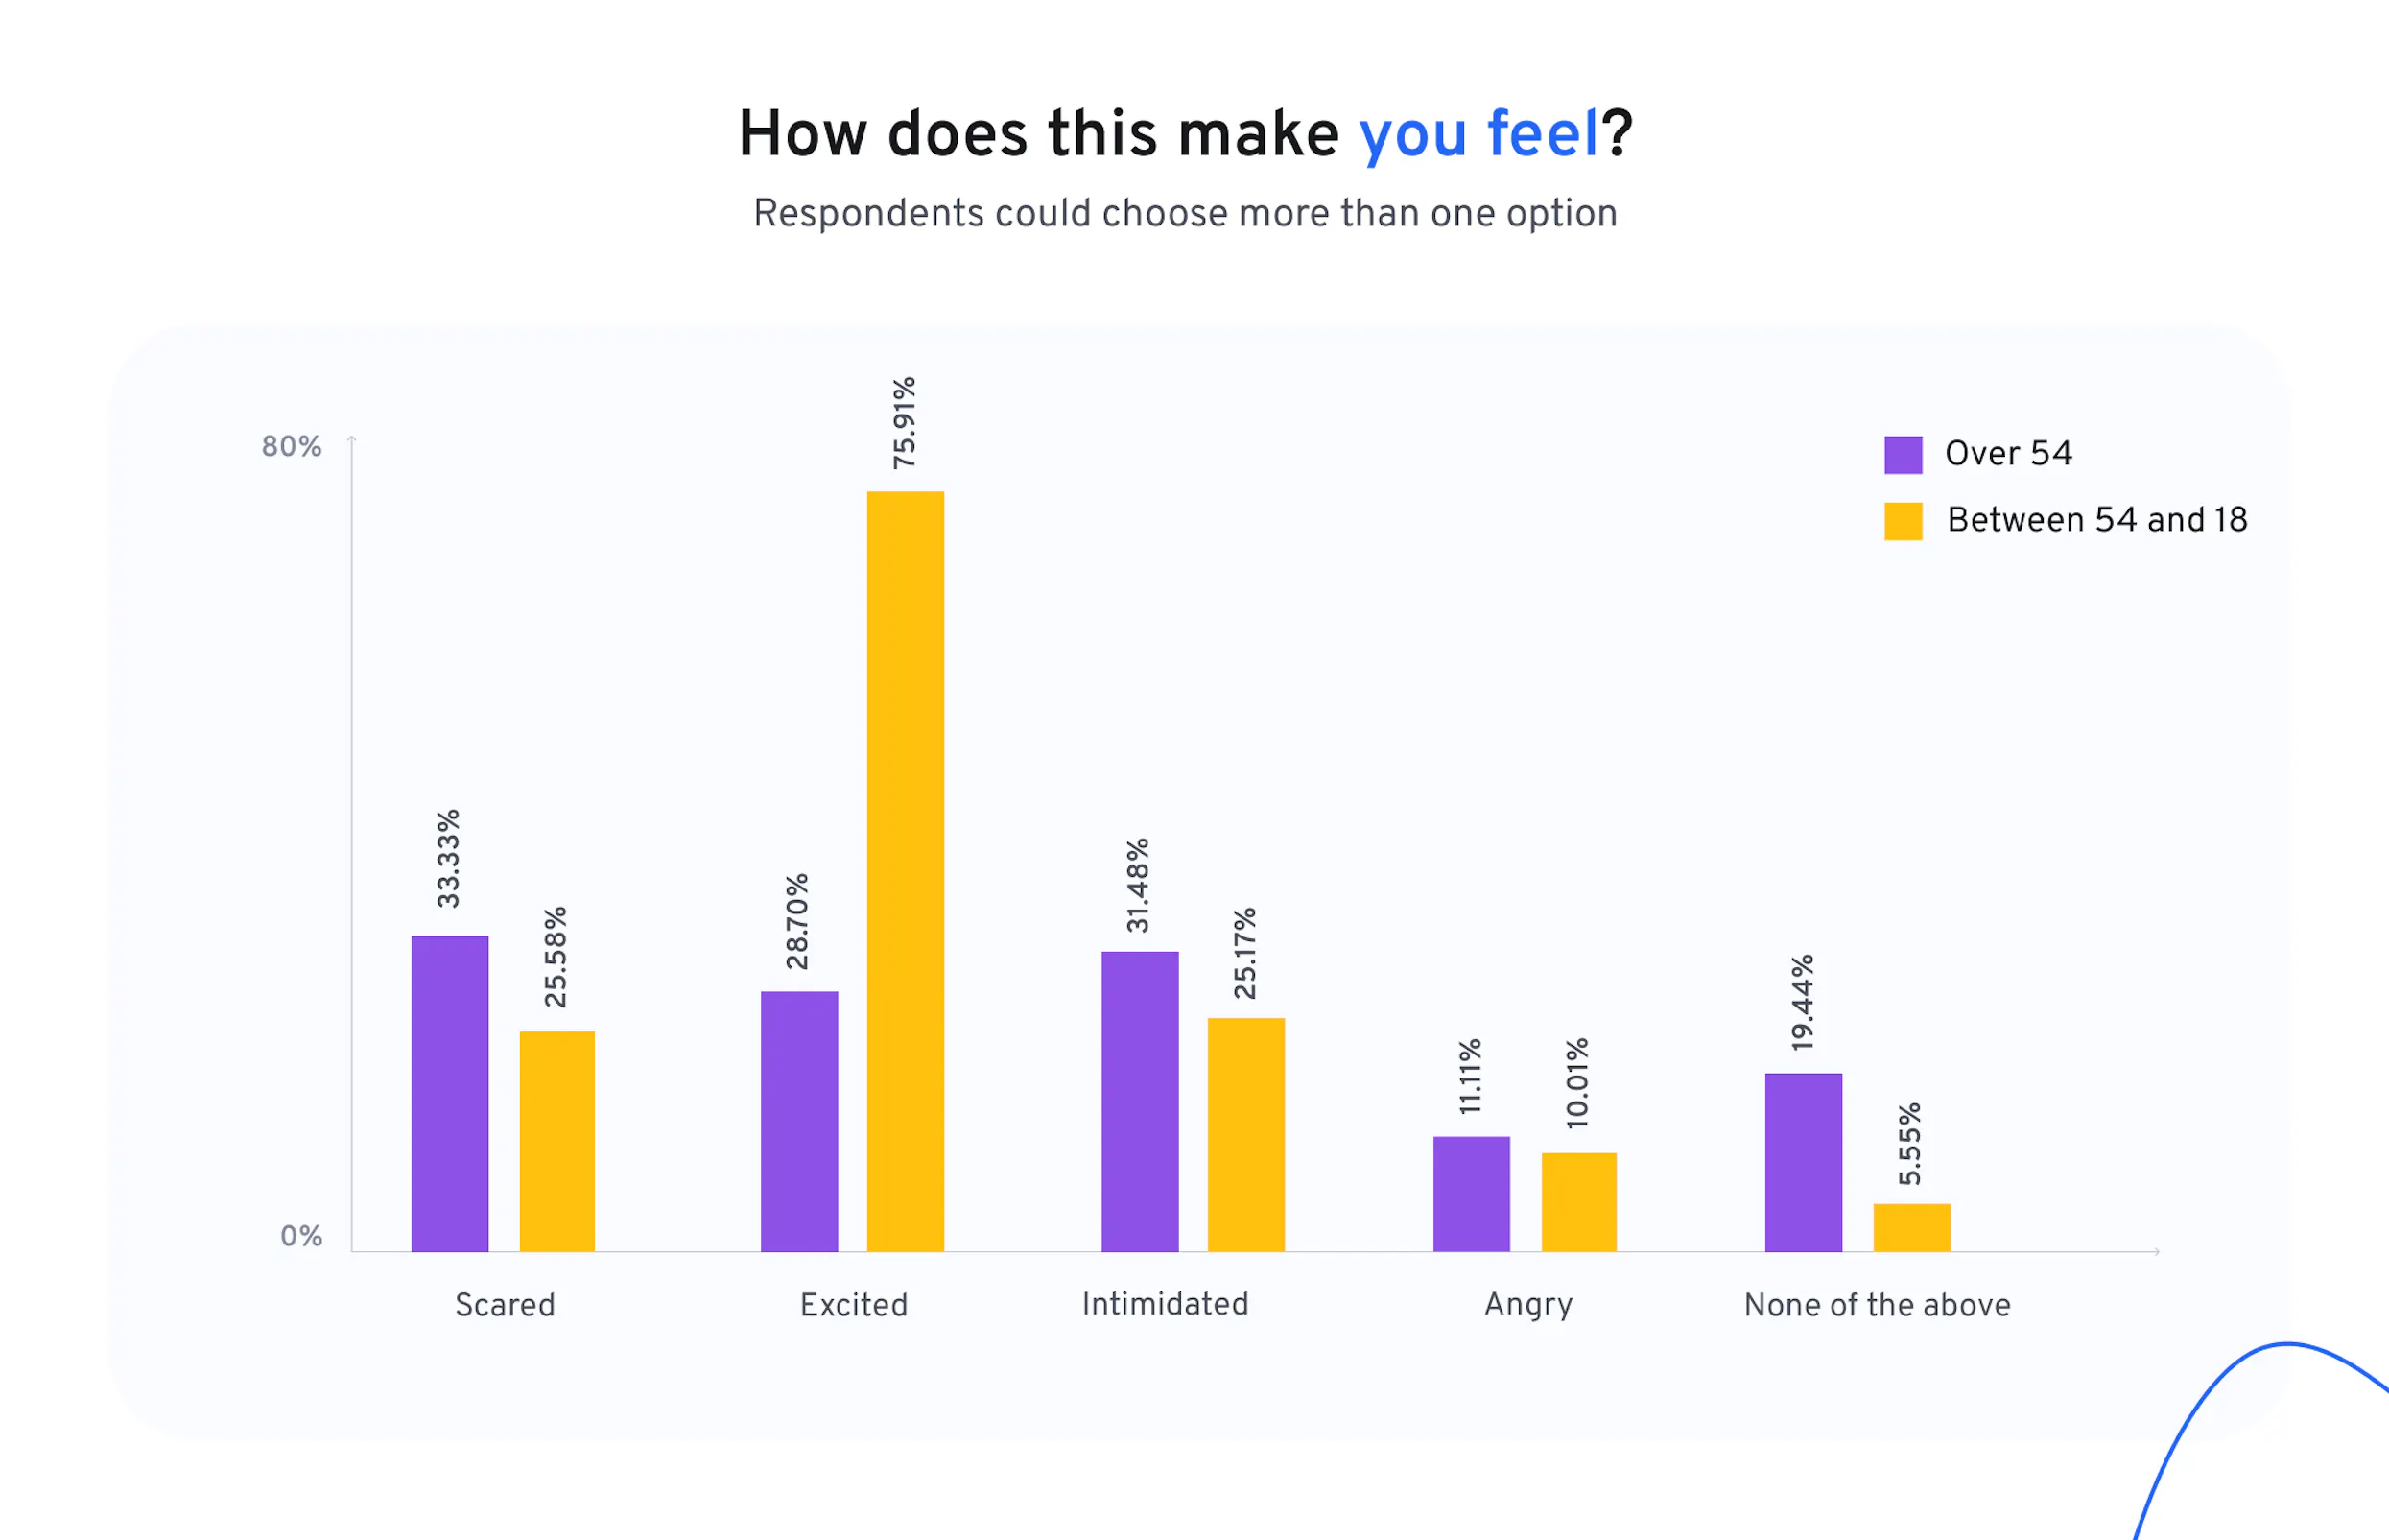This screenshot has height=1540, width=2389.
Task: Click the Excited axis category label
Action: pos(854,1305)
